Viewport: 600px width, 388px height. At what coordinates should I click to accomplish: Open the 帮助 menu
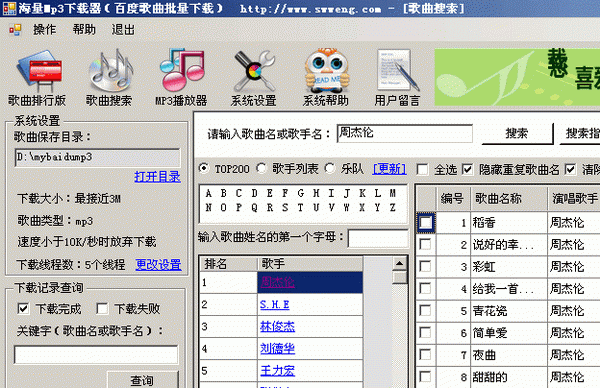point(84,29)
